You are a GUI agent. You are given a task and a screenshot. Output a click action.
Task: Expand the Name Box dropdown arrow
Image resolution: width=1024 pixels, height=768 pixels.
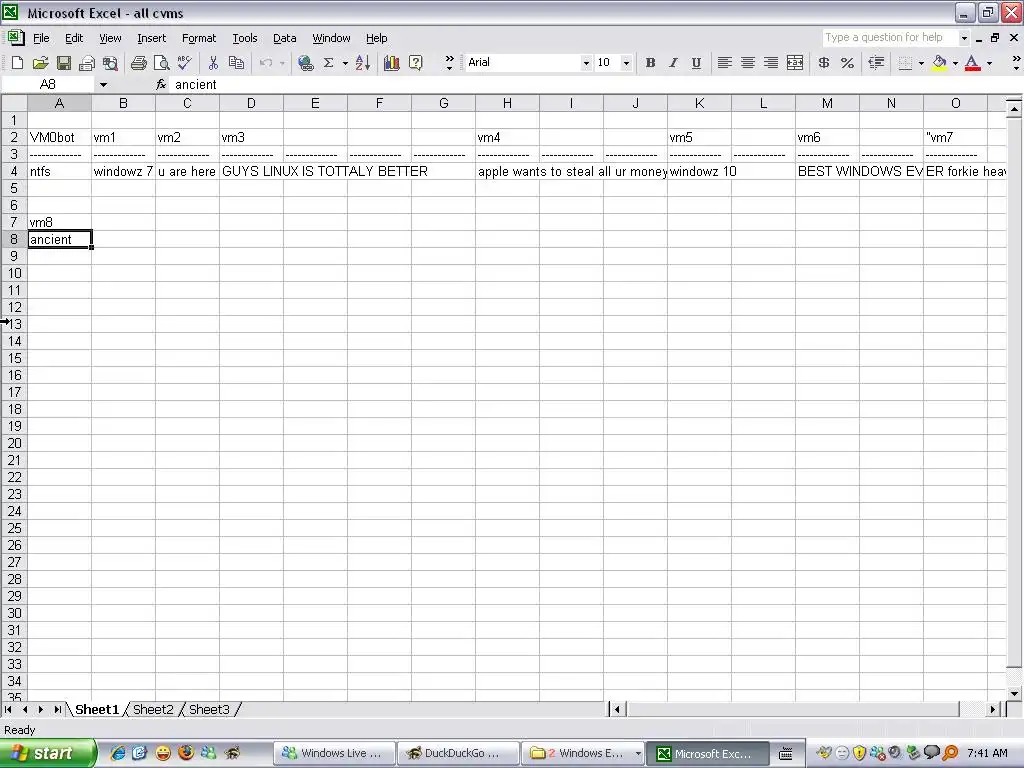pyautogui.click(x=103, y=84)
